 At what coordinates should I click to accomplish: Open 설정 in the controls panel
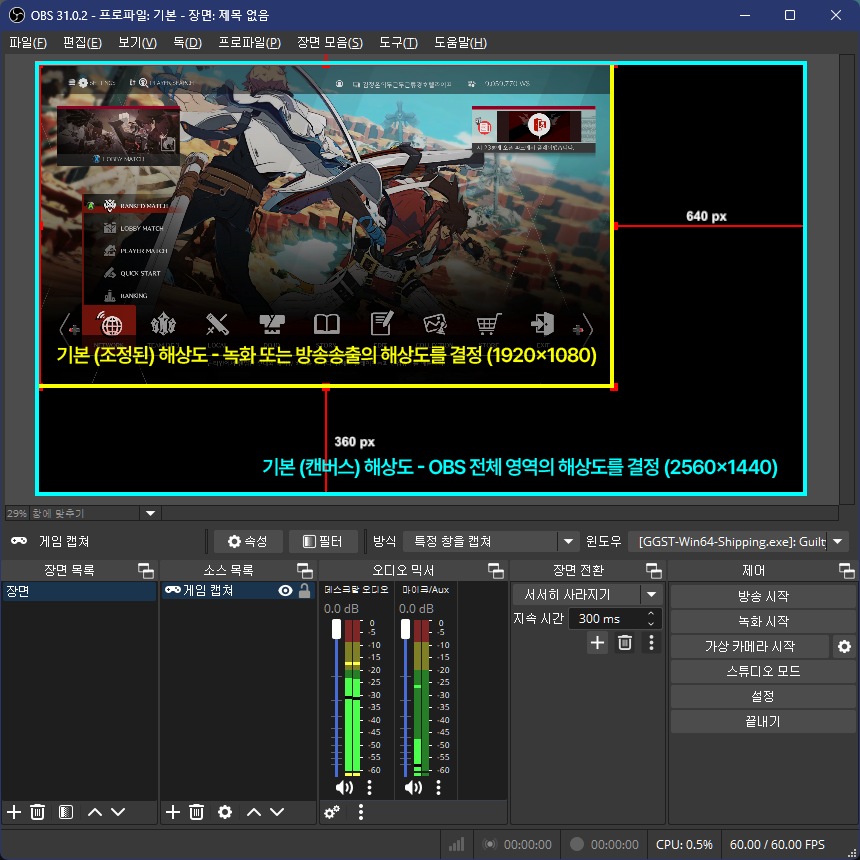point(763,697)
